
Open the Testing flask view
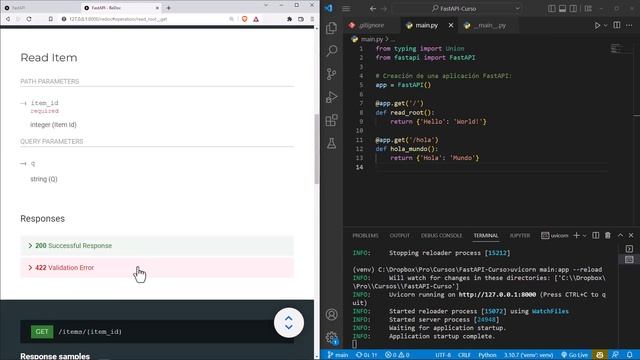tap(331, 143)
